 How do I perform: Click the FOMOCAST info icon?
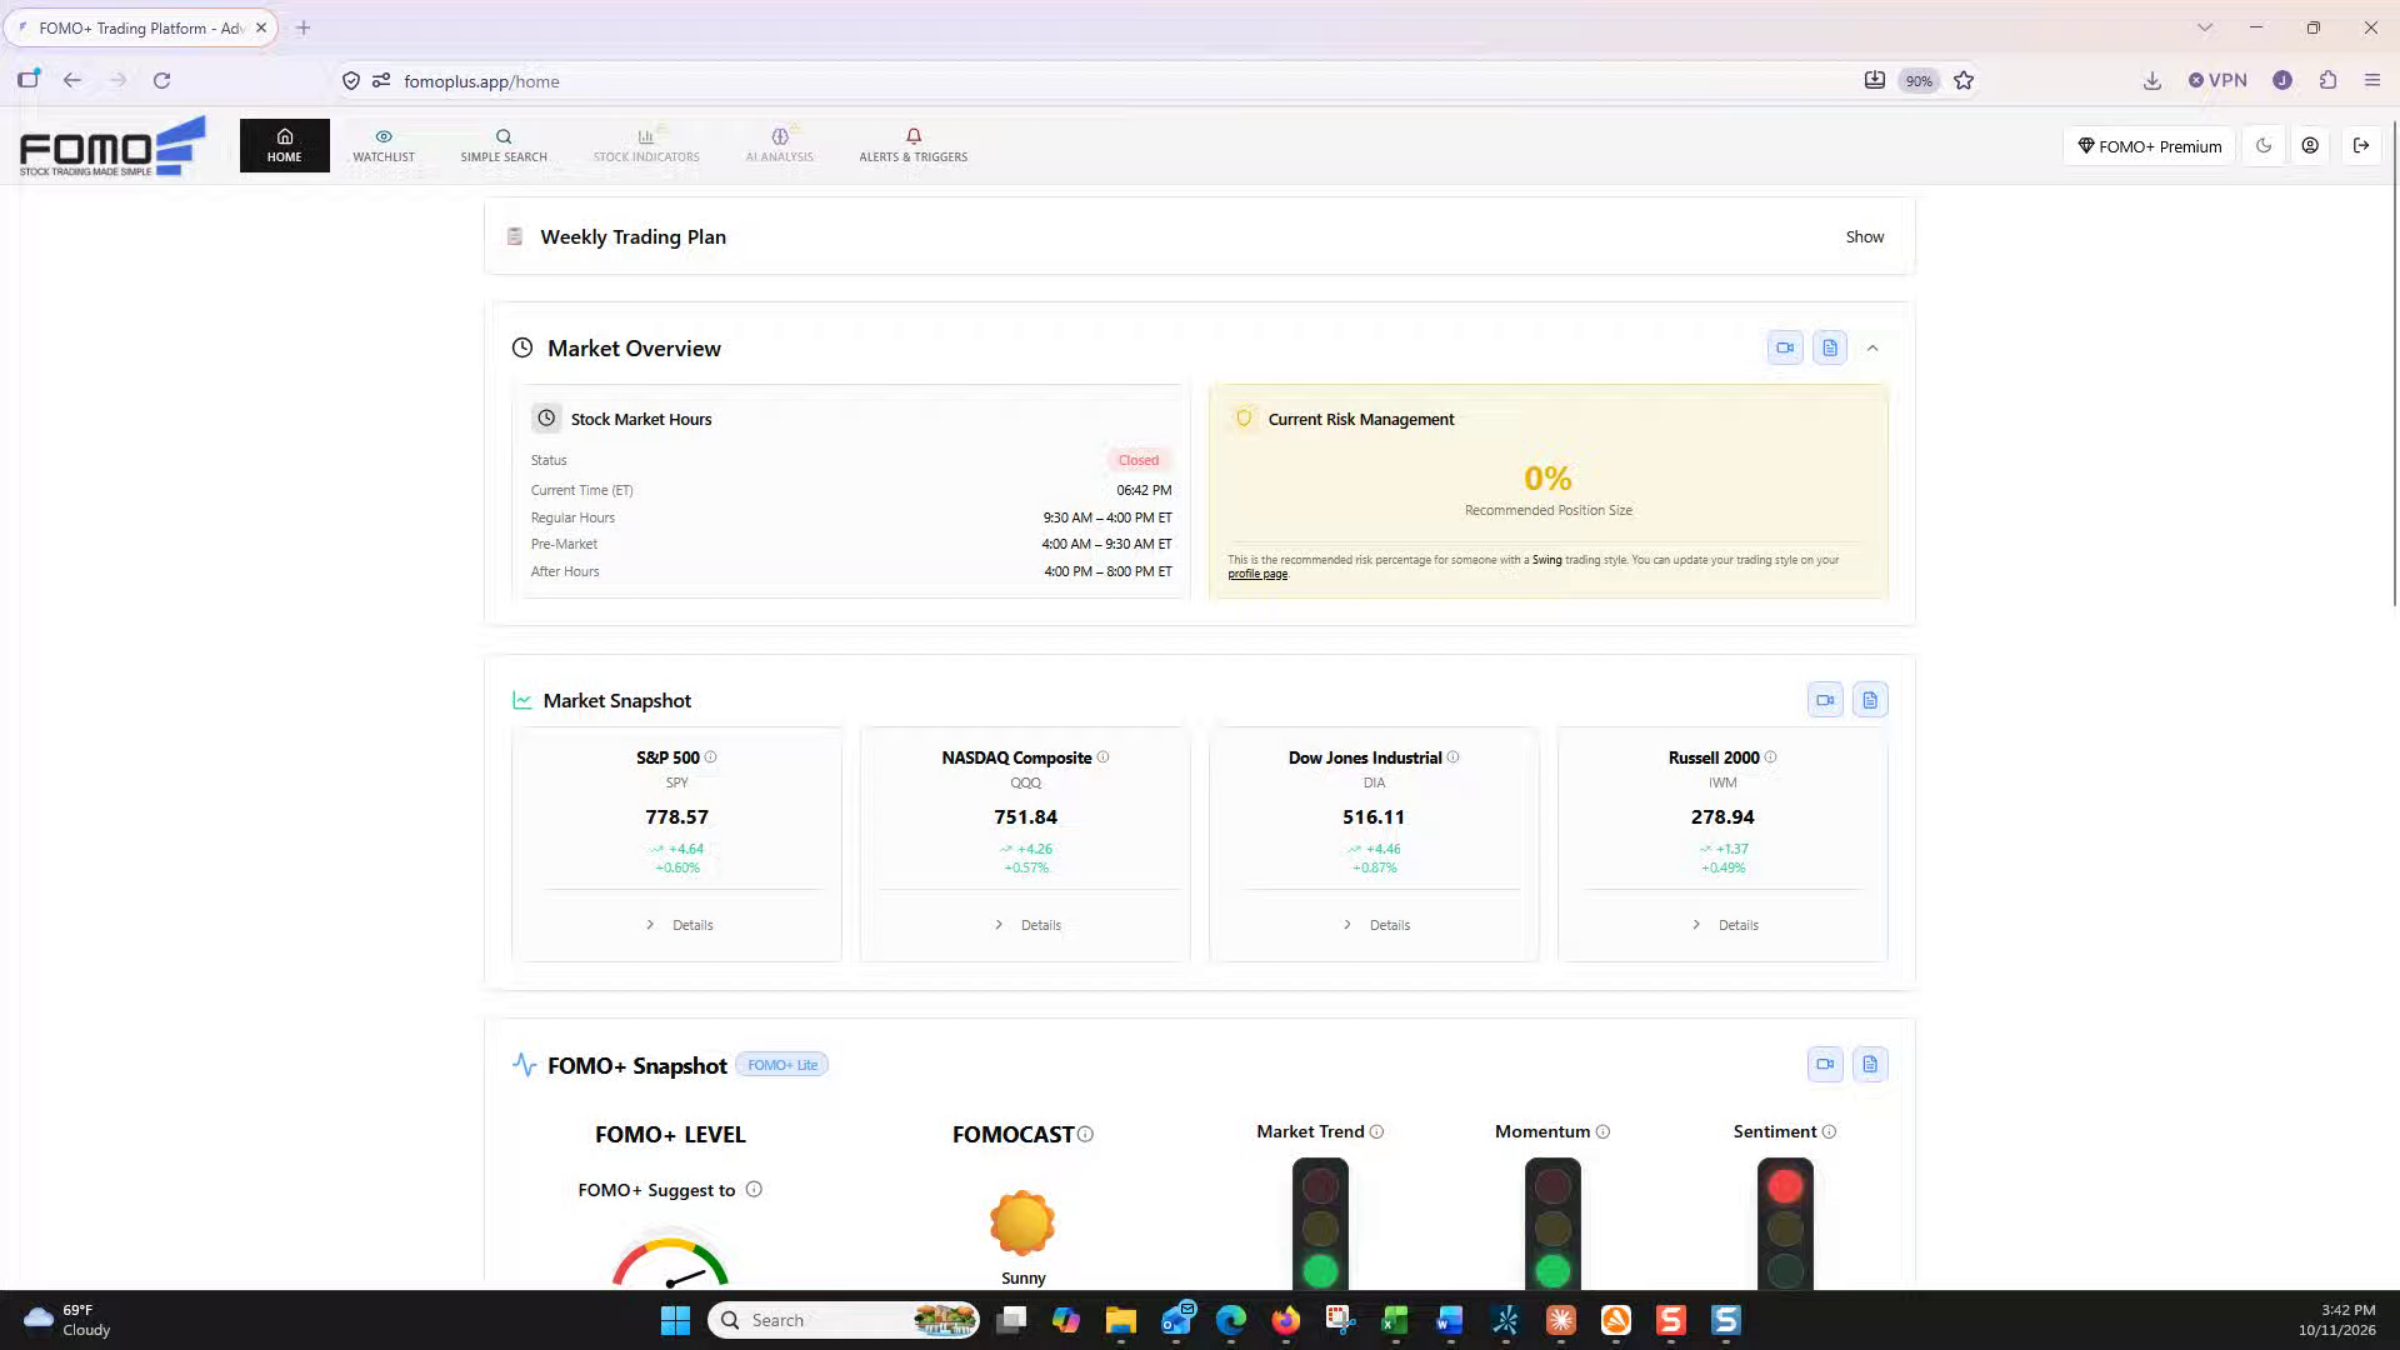[1086, 1134]
